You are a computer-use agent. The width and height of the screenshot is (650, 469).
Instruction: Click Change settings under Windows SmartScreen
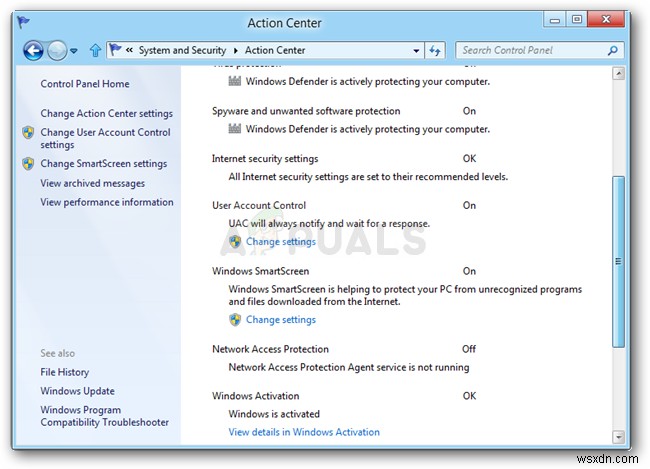pos(281,319)
